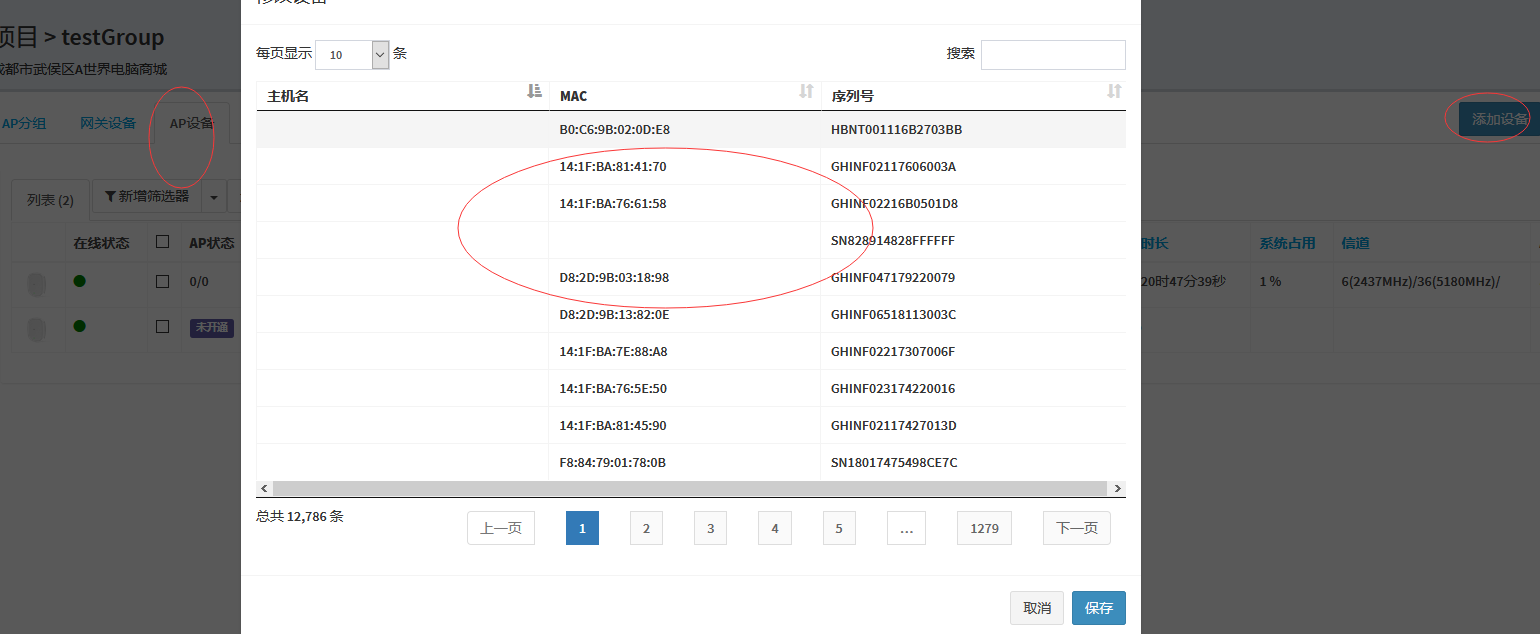
Task: Click the MAC column sort icon
Action: coord(806,92)
